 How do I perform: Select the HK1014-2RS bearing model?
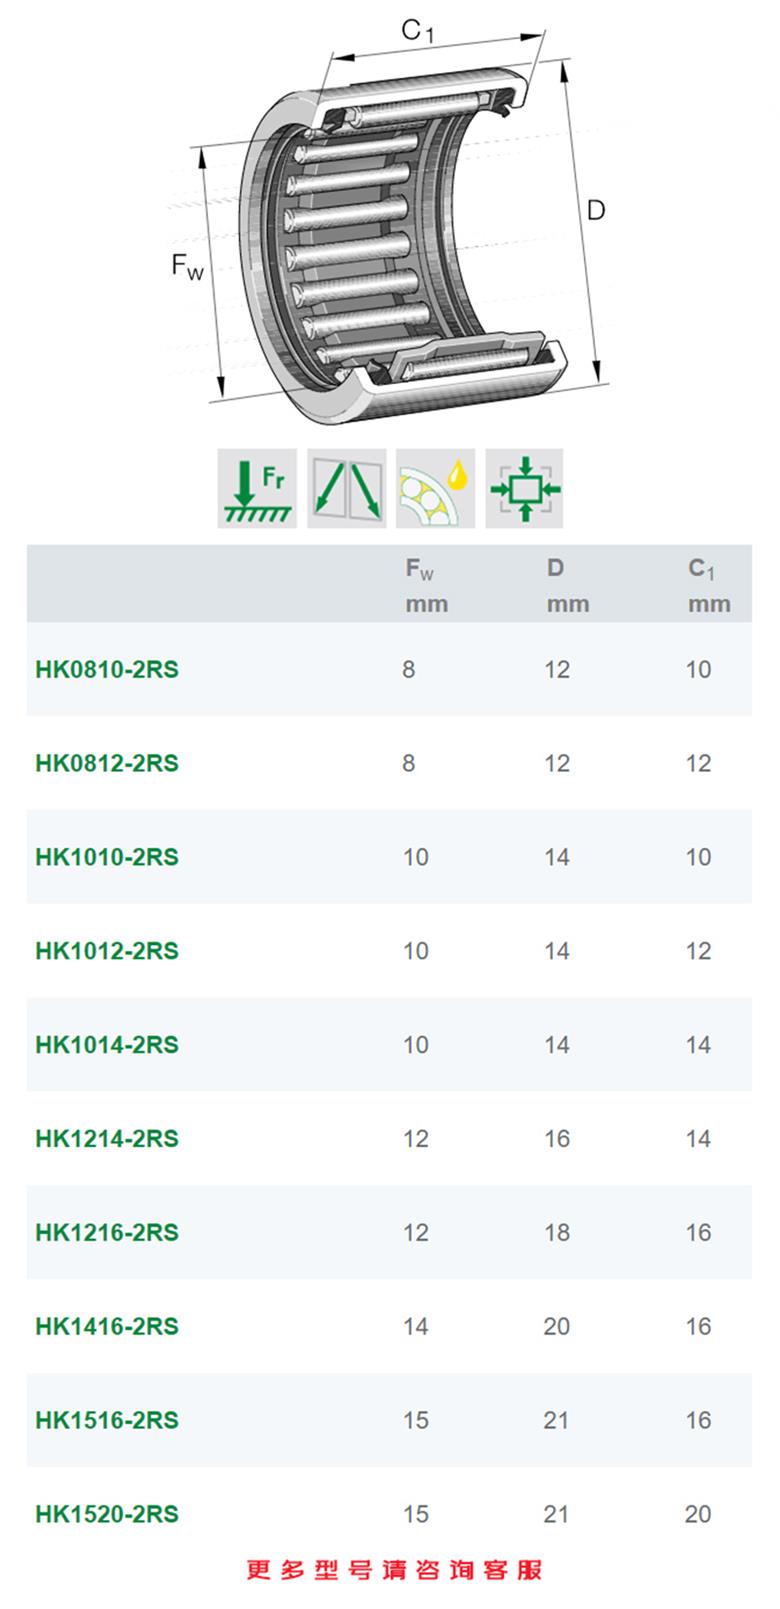[x=107, y=1045]
